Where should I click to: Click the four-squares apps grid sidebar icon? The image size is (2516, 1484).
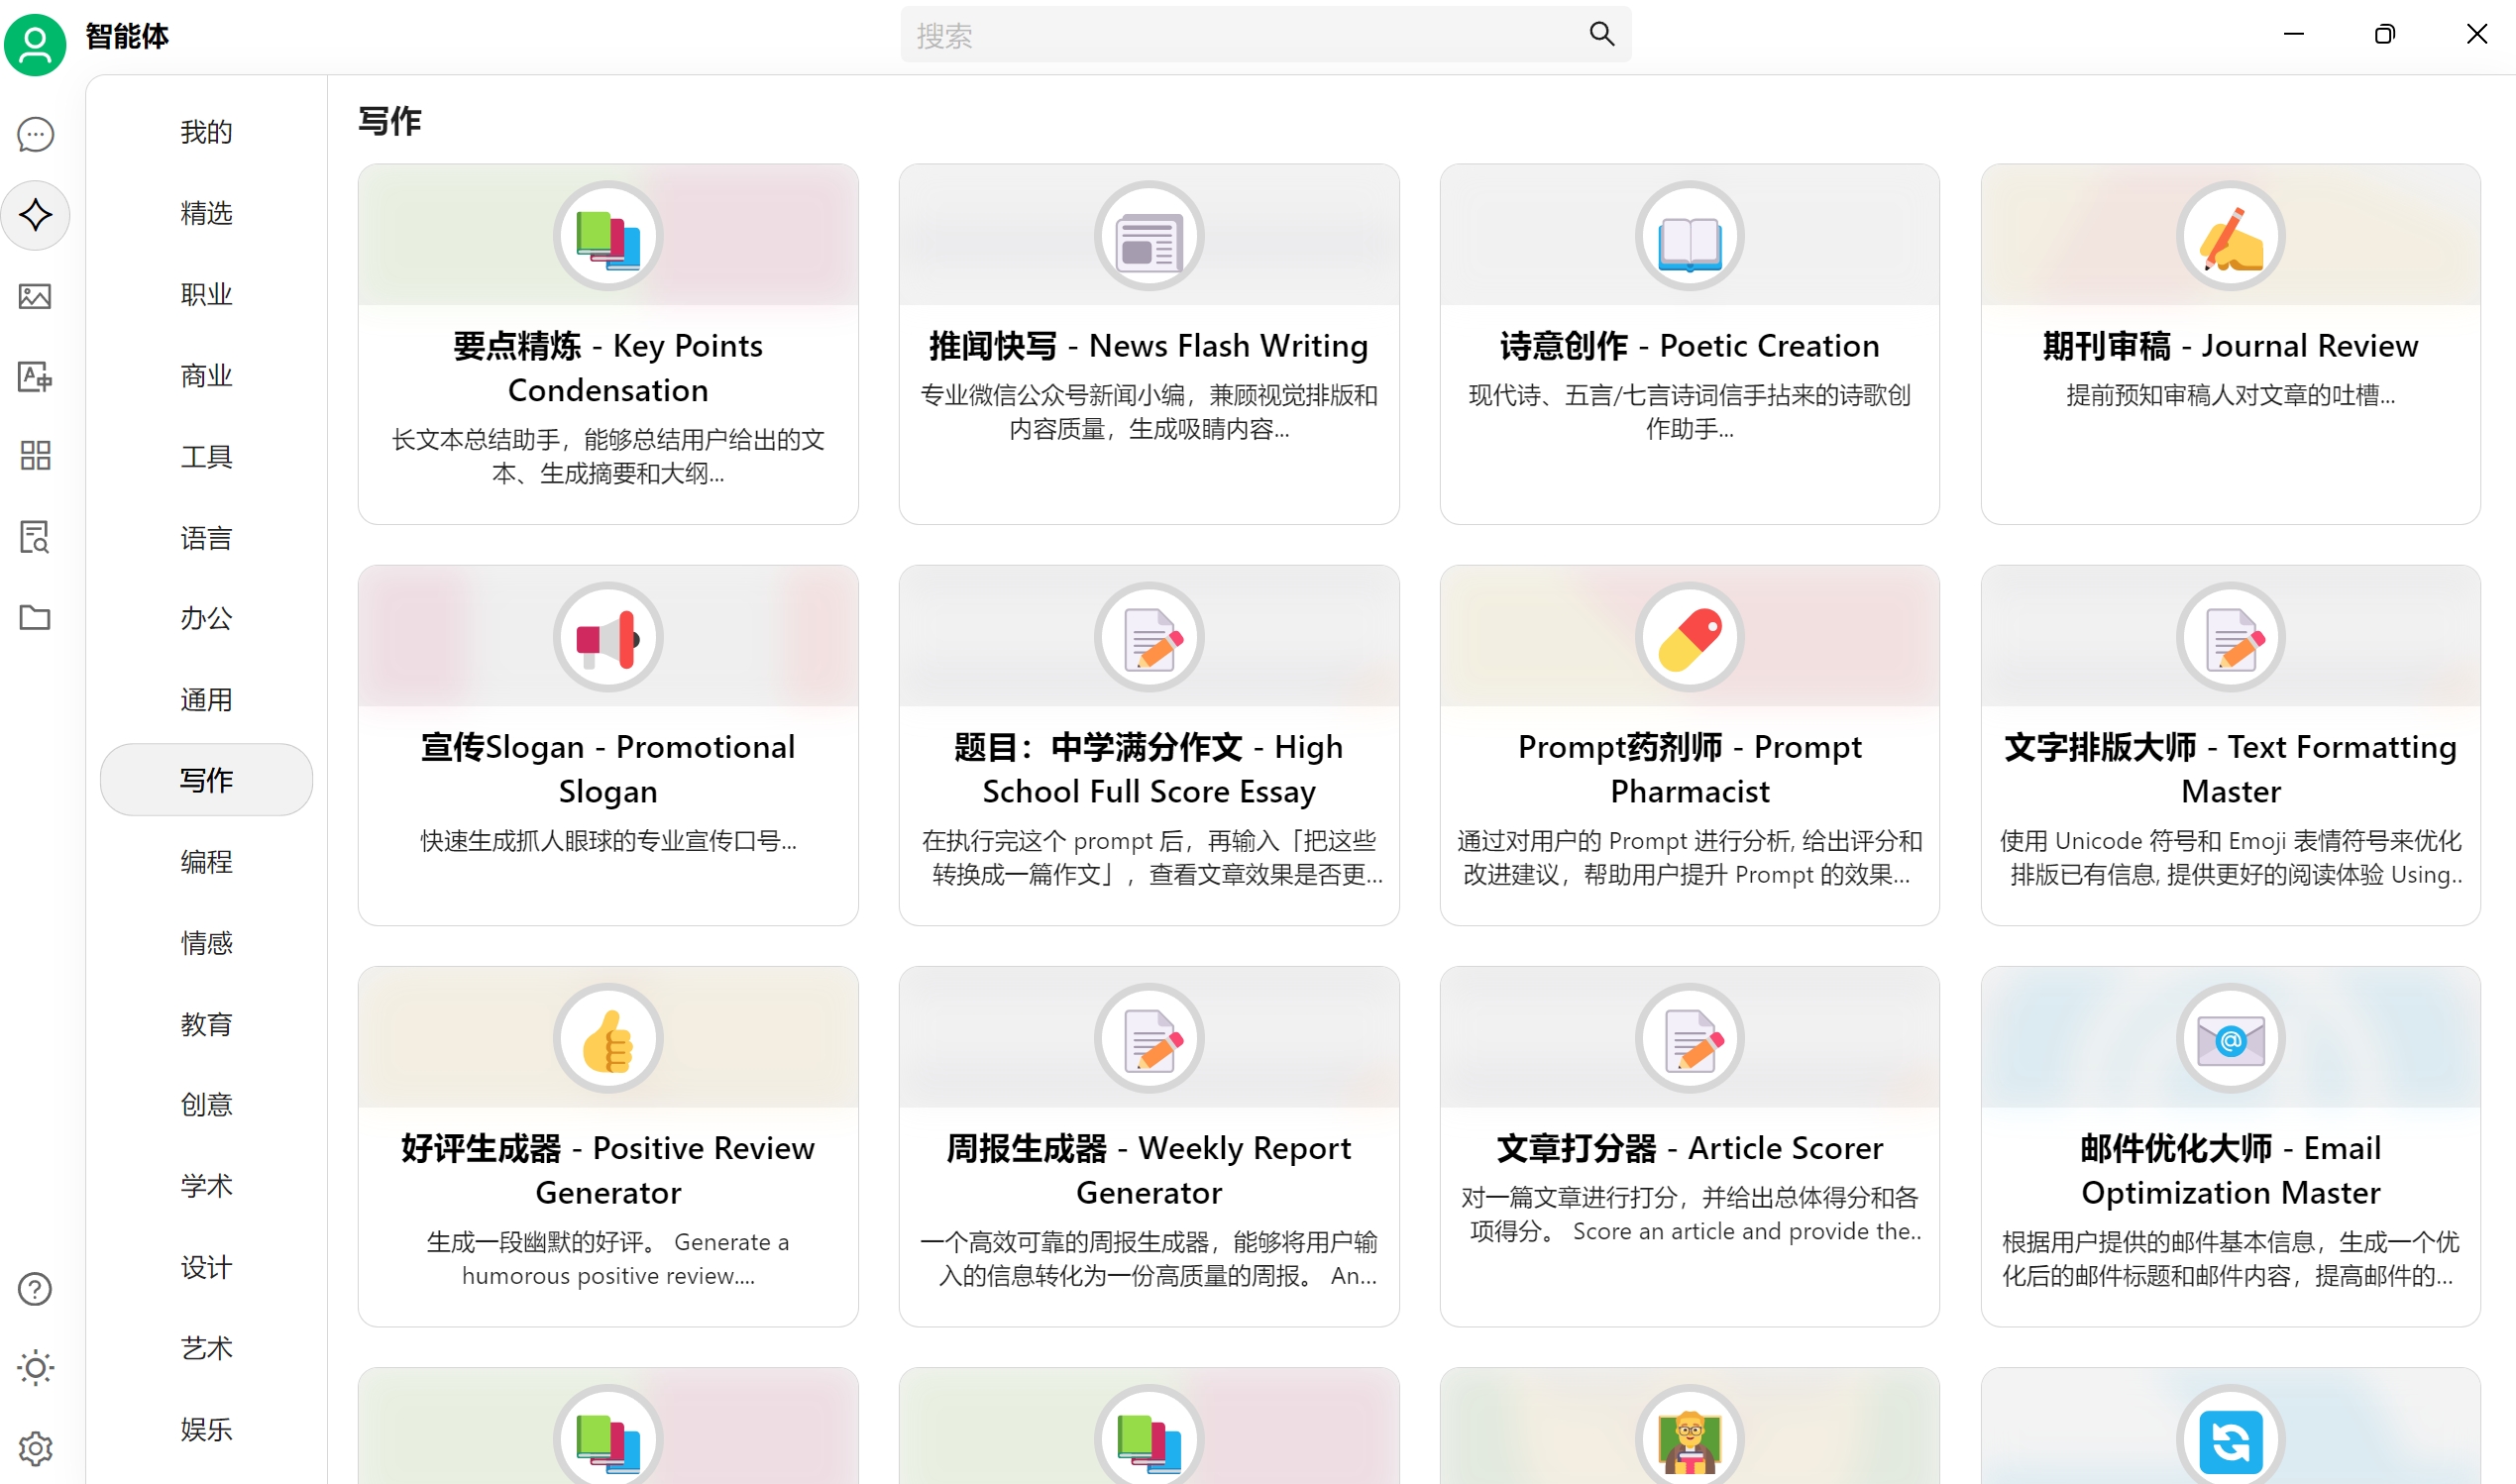pos(35,456)
